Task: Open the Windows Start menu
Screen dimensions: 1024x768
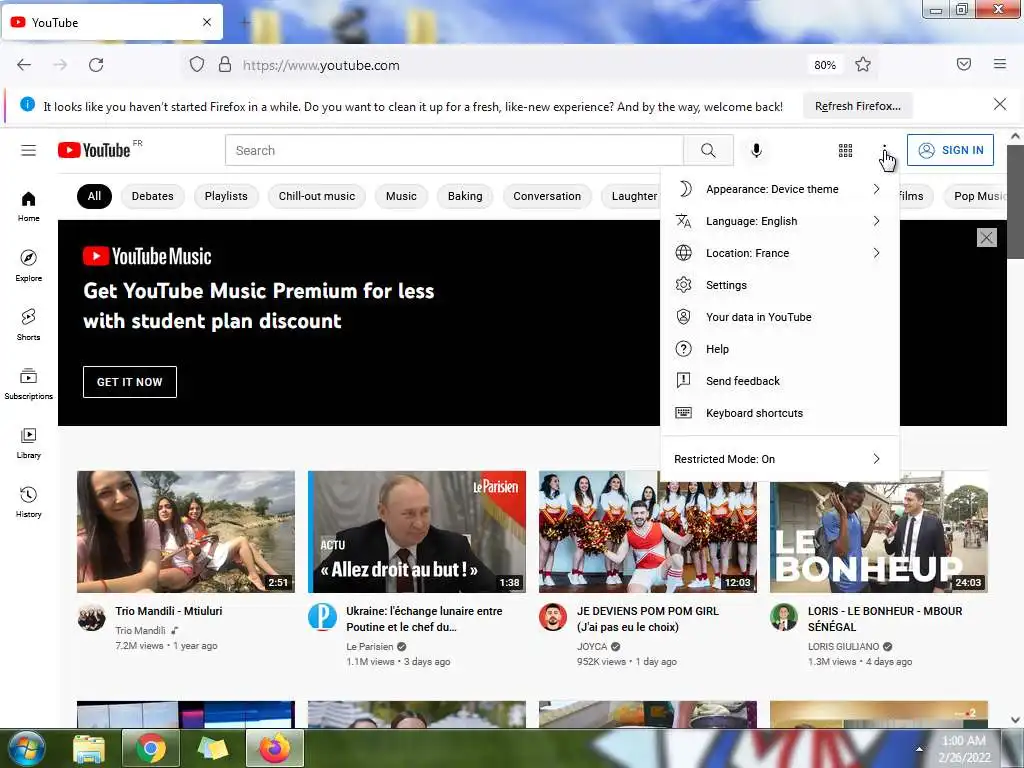Action: (x=26, y=748)
